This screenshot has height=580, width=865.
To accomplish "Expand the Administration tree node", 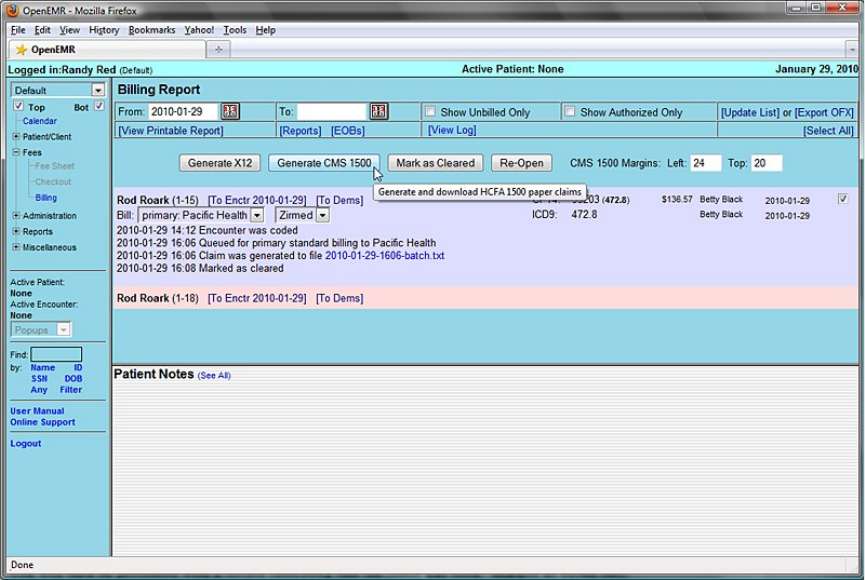I will pyautogui.click(x=16, y=215).
